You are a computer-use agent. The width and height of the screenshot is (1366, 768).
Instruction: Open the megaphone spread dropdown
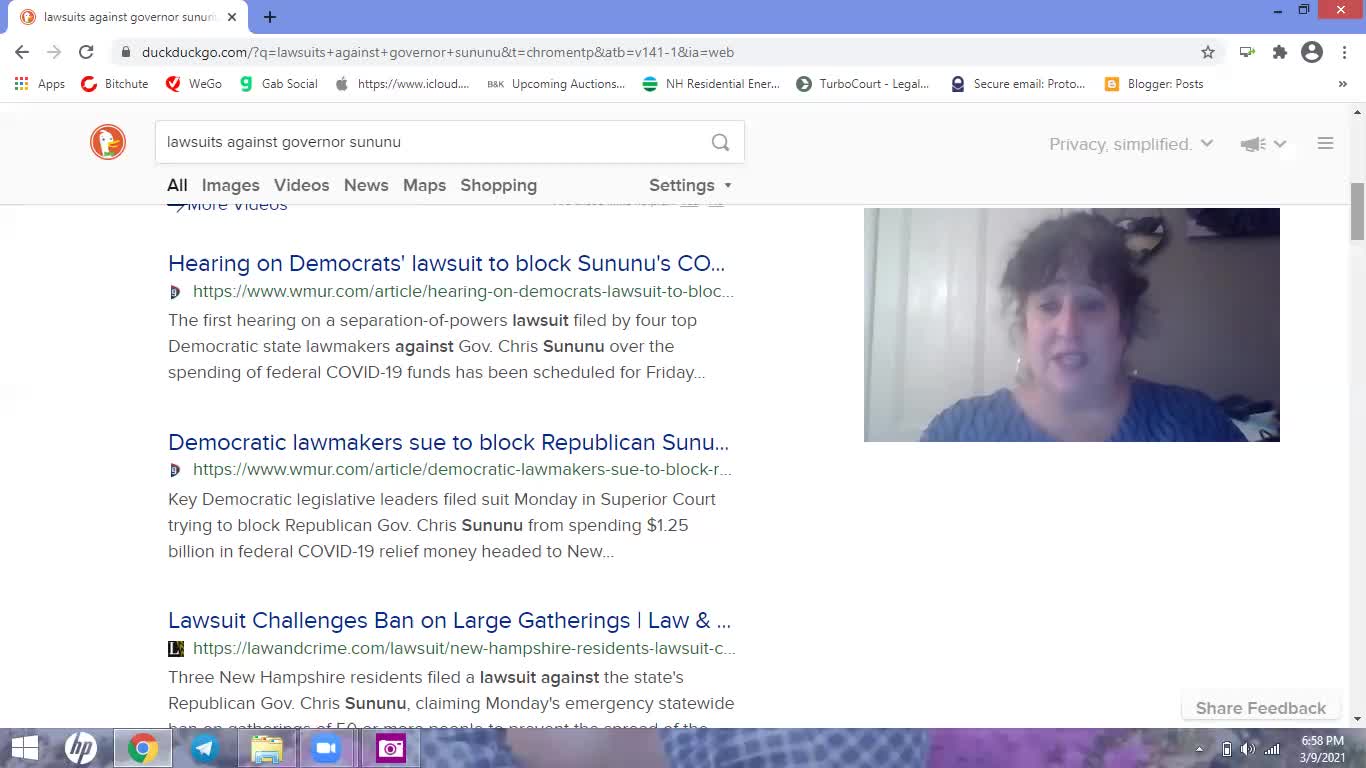(1263, 144)
